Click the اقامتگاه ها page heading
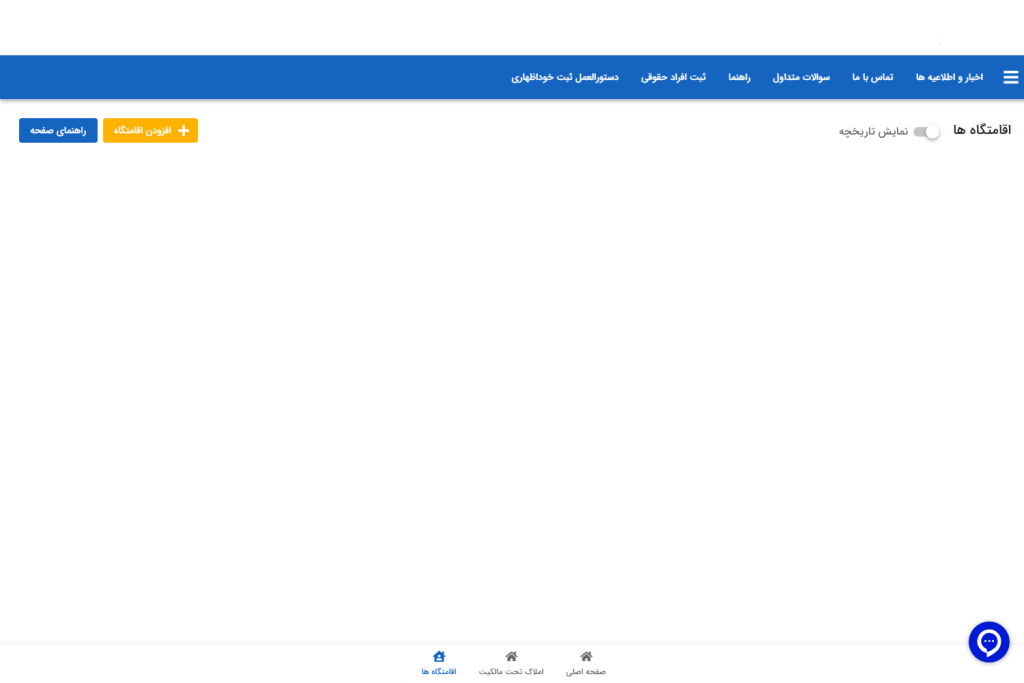This screenshot has width=1024, height=683. [x=981, y=131]
